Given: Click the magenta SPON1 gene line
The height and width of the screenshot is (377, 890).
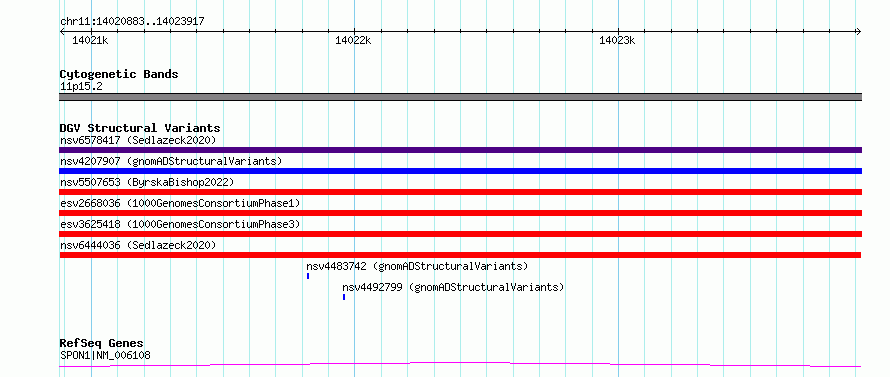Looking at the screenshot, I should pyautogui.click(x=460, y=364).
